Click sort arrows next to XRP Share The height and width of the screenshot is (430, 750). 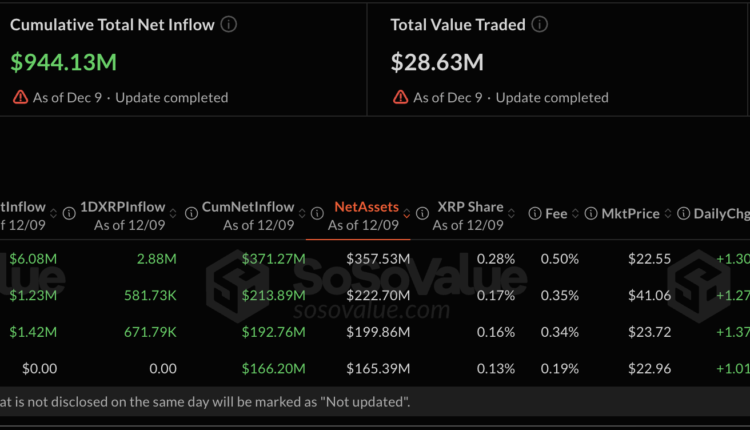tap(511, 214)
